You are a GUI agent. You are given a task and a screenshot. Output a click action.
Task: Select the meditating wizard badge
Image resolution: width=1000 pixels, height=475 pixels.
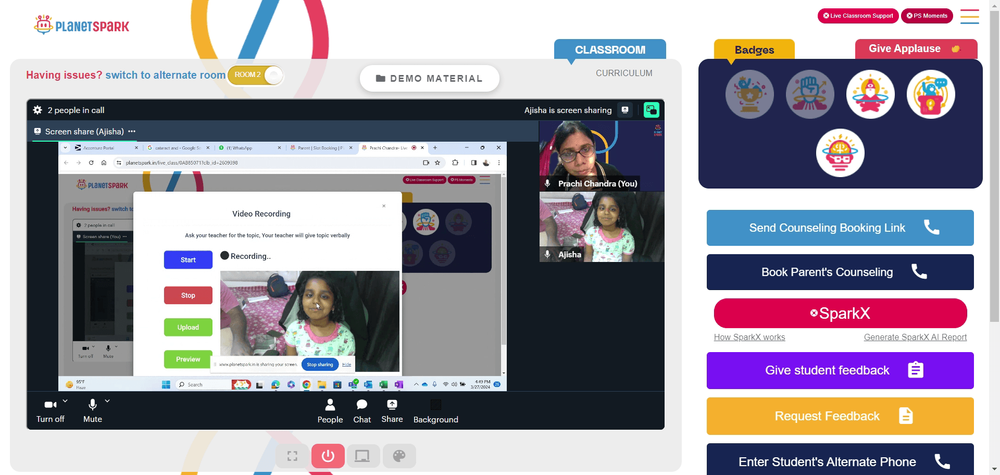pos(871,94)
